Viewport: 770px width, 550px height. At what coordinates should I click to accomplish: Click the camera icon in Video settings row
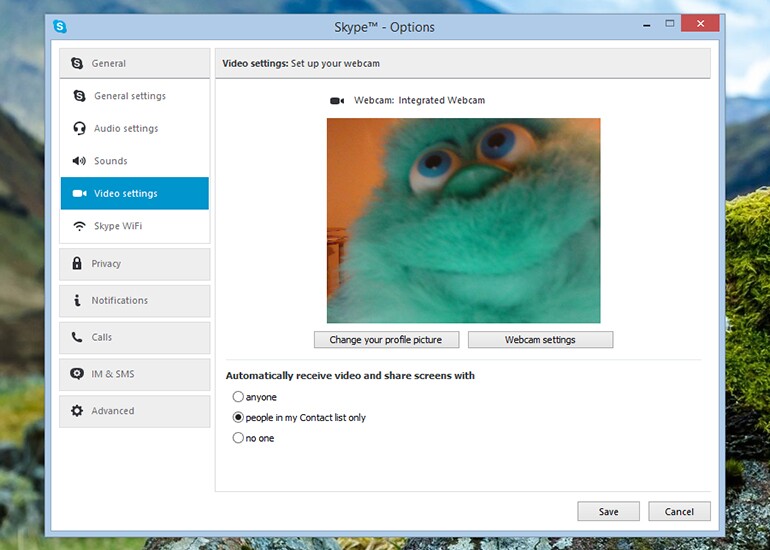tap(80, 193)
